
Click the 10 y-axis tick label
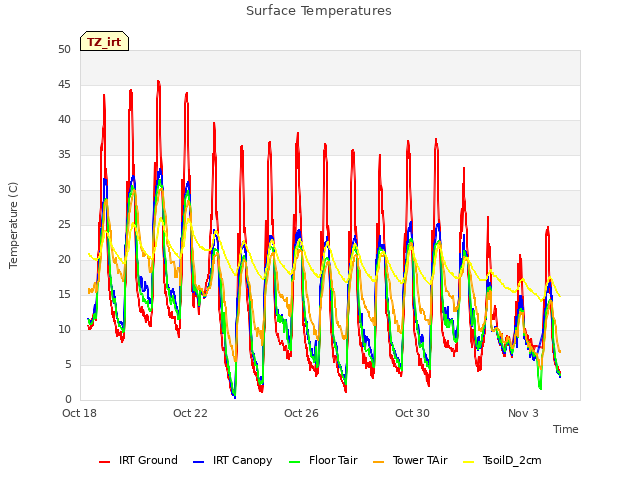point(64,330)
